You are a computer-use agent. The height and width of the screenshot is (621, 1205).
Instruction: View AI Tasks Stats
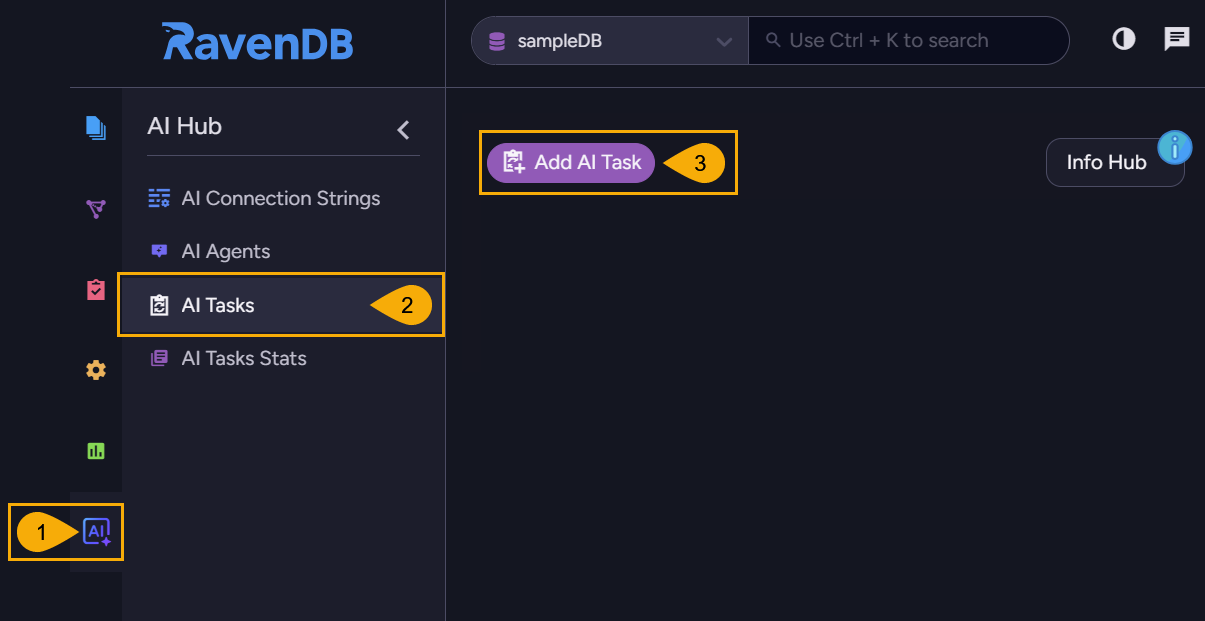click(244, 358)
